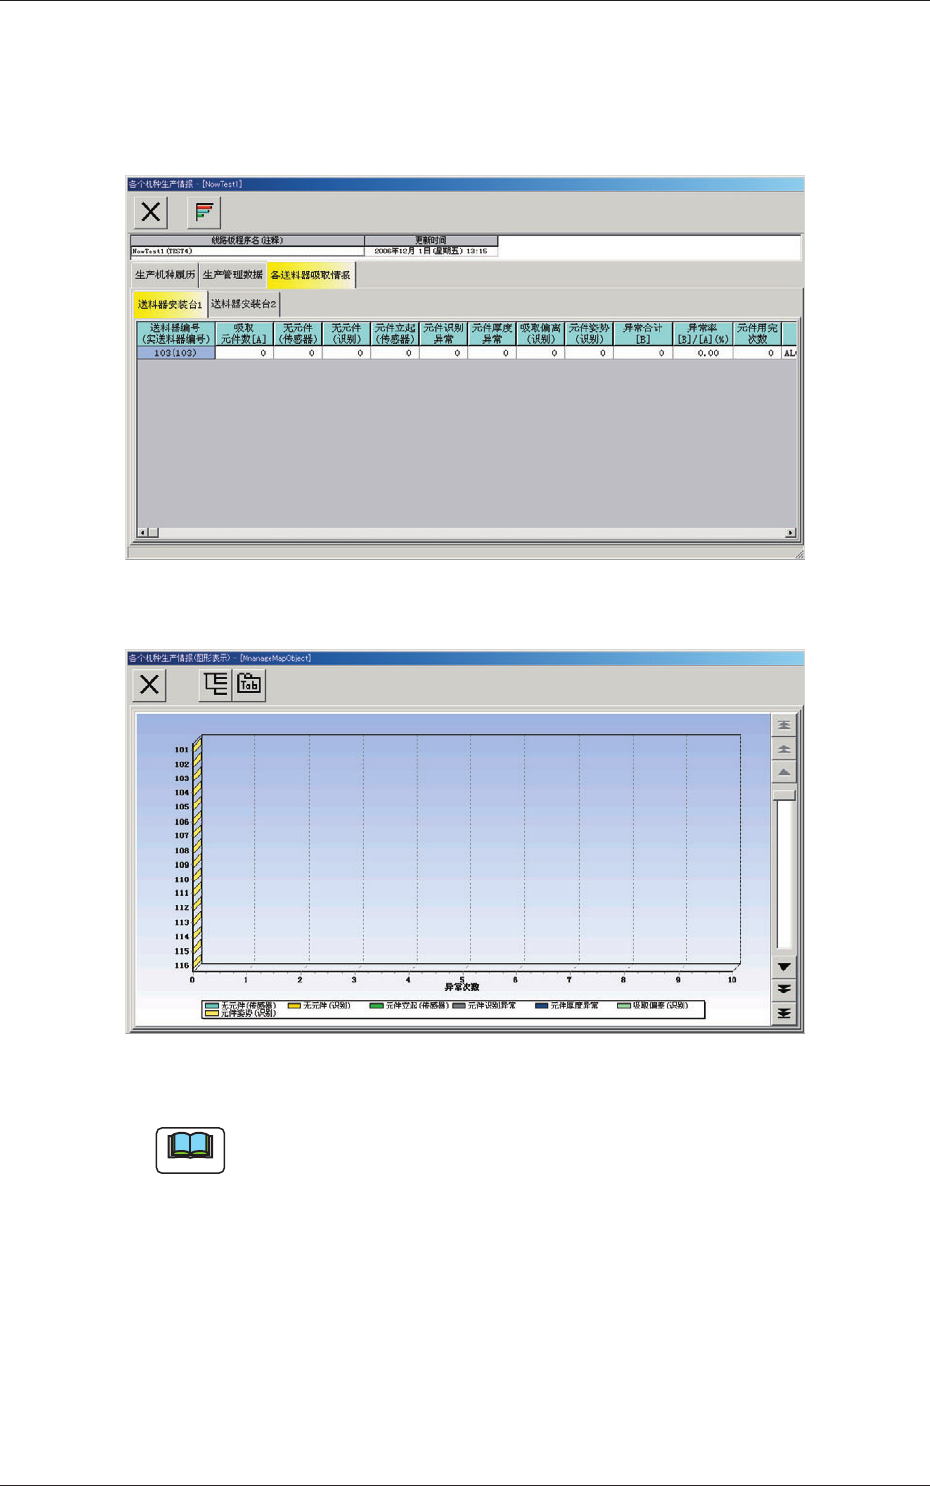Close the graph display window with X
The height and width of the screenshot is (1486, 930).
149,685
